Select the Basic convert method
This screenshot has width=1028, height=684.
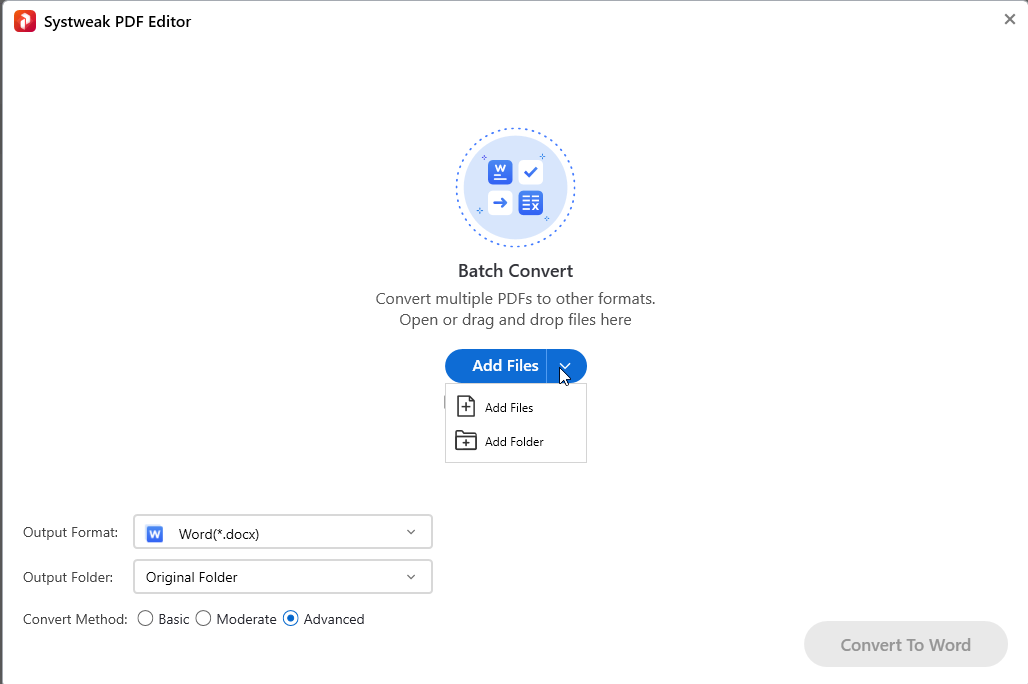(146, 618)
